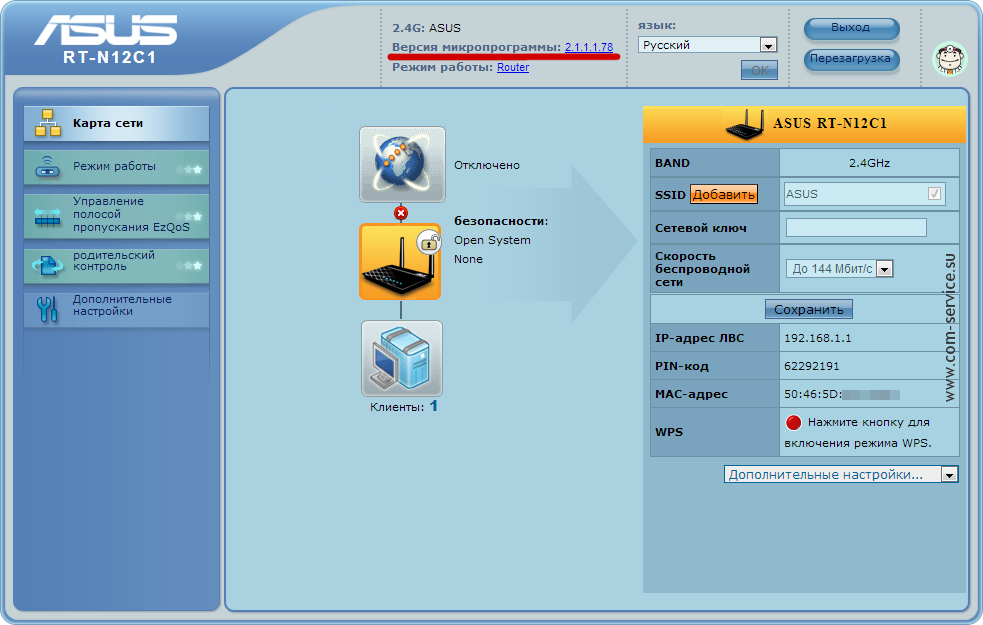The height and width of the screenshot is (625, 983).
Task: Click the client count number 1
Action: (x=433, y=406)
